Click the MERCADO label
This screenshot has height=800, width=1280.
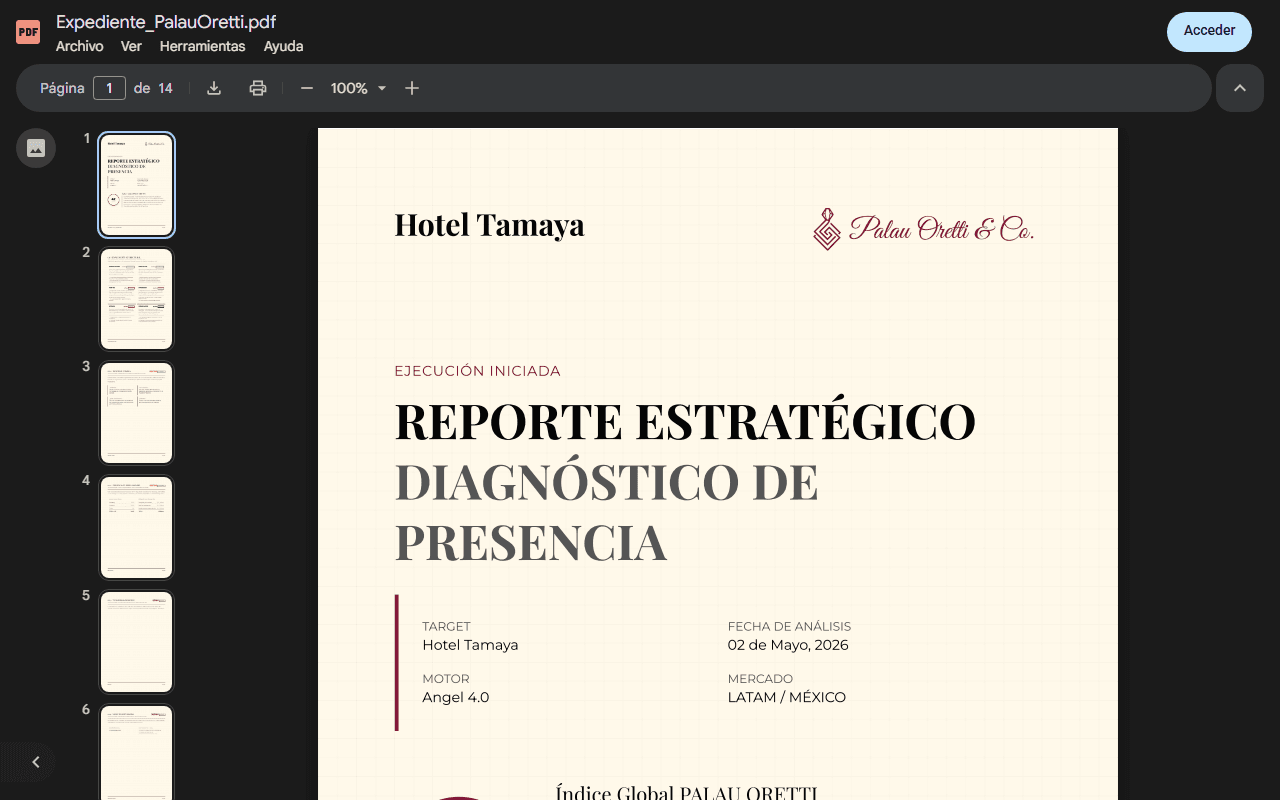[760, 678]
